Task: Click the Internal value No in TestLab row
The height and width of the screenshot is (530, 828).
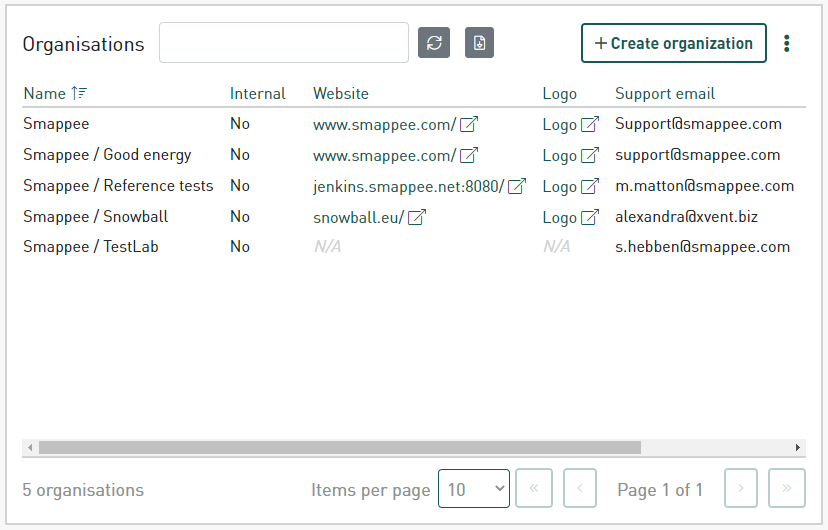Action: click(x=240, y=247)
